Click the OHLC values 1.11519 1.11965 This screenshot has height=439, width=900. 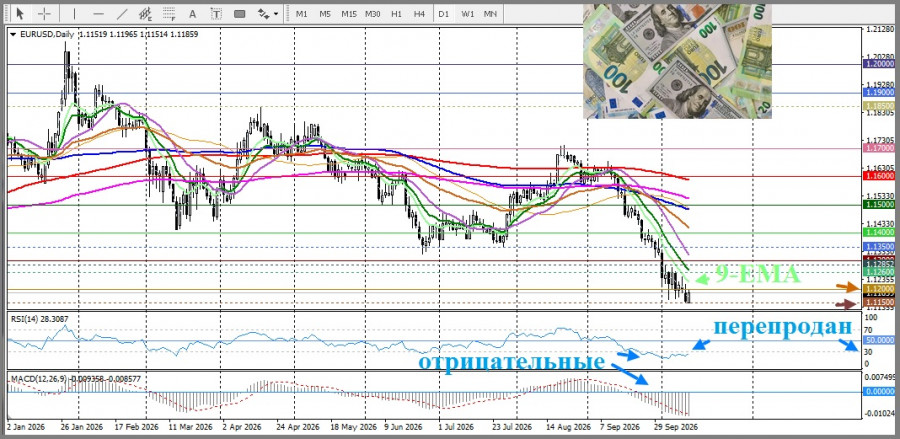[x=108, y=34]
